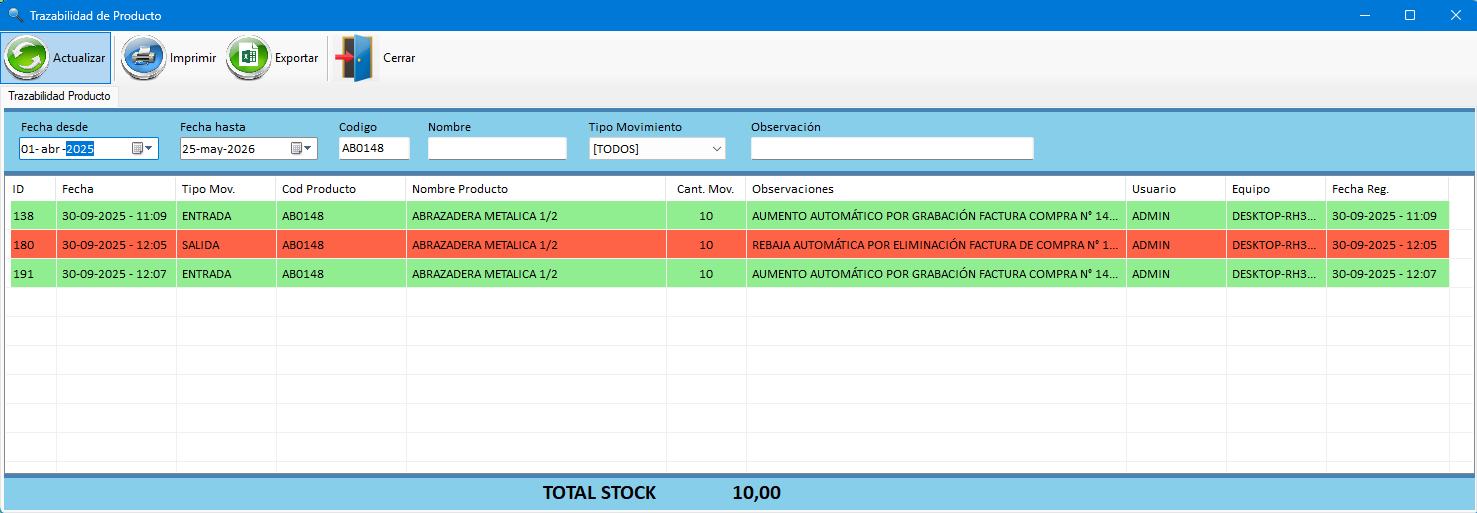Click the Exportar Excel icon
The height and width of the screenshot is (513, 1477).
pyautogui.click(x=249, y=58)
